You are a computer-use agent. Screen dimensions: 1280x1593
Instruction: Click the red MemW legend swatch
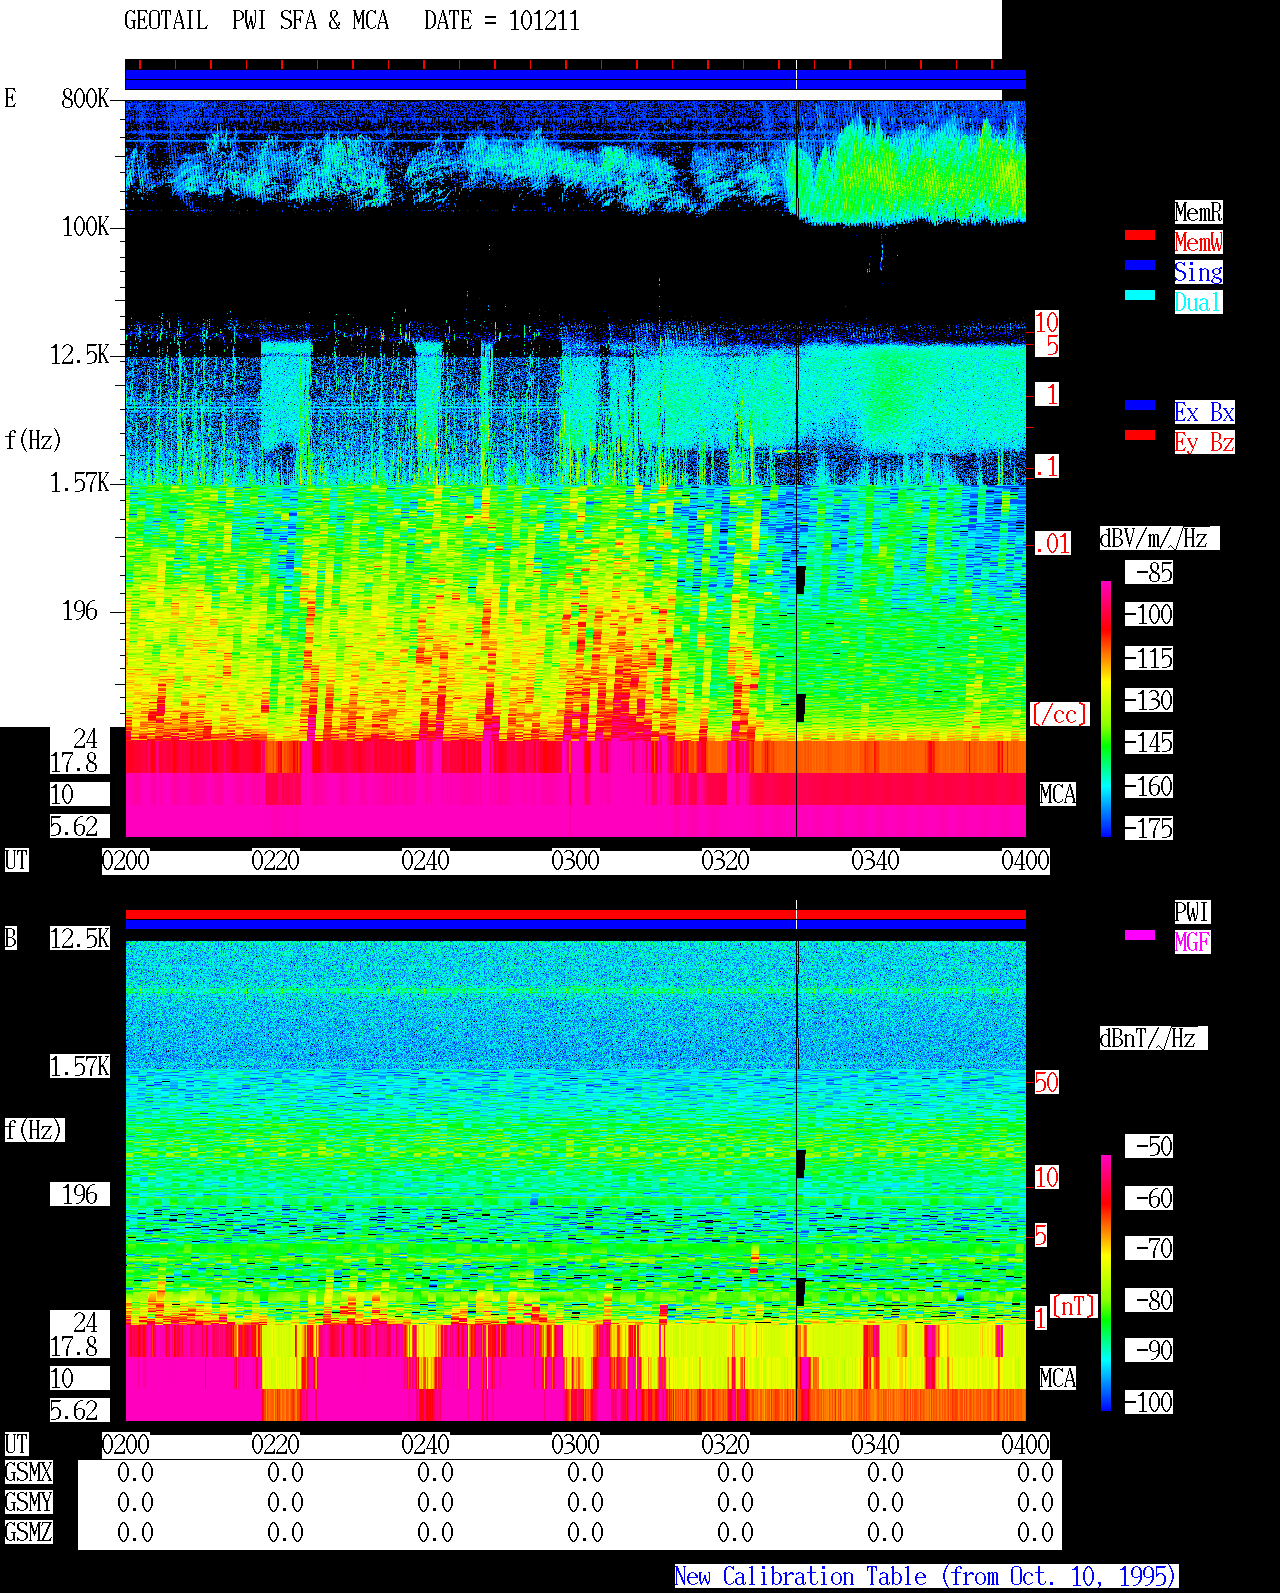coord(1140,235)
